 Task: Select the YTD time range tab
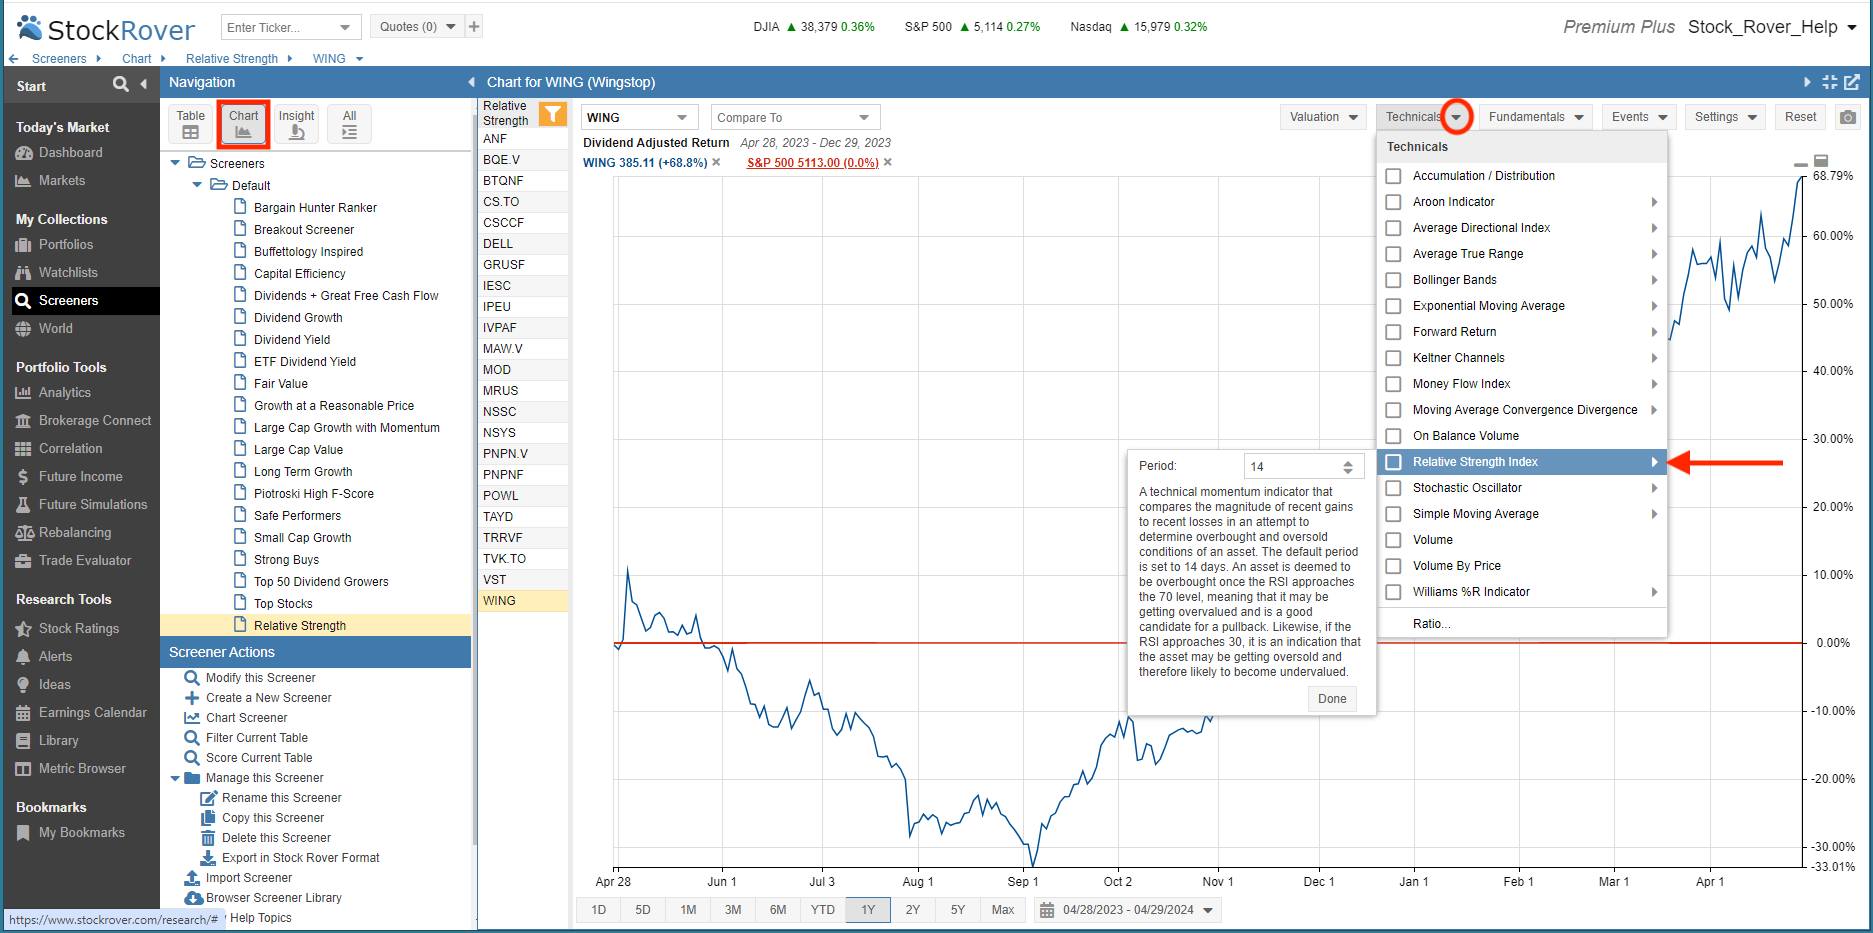pyautogui.click(x=823, y=910)
